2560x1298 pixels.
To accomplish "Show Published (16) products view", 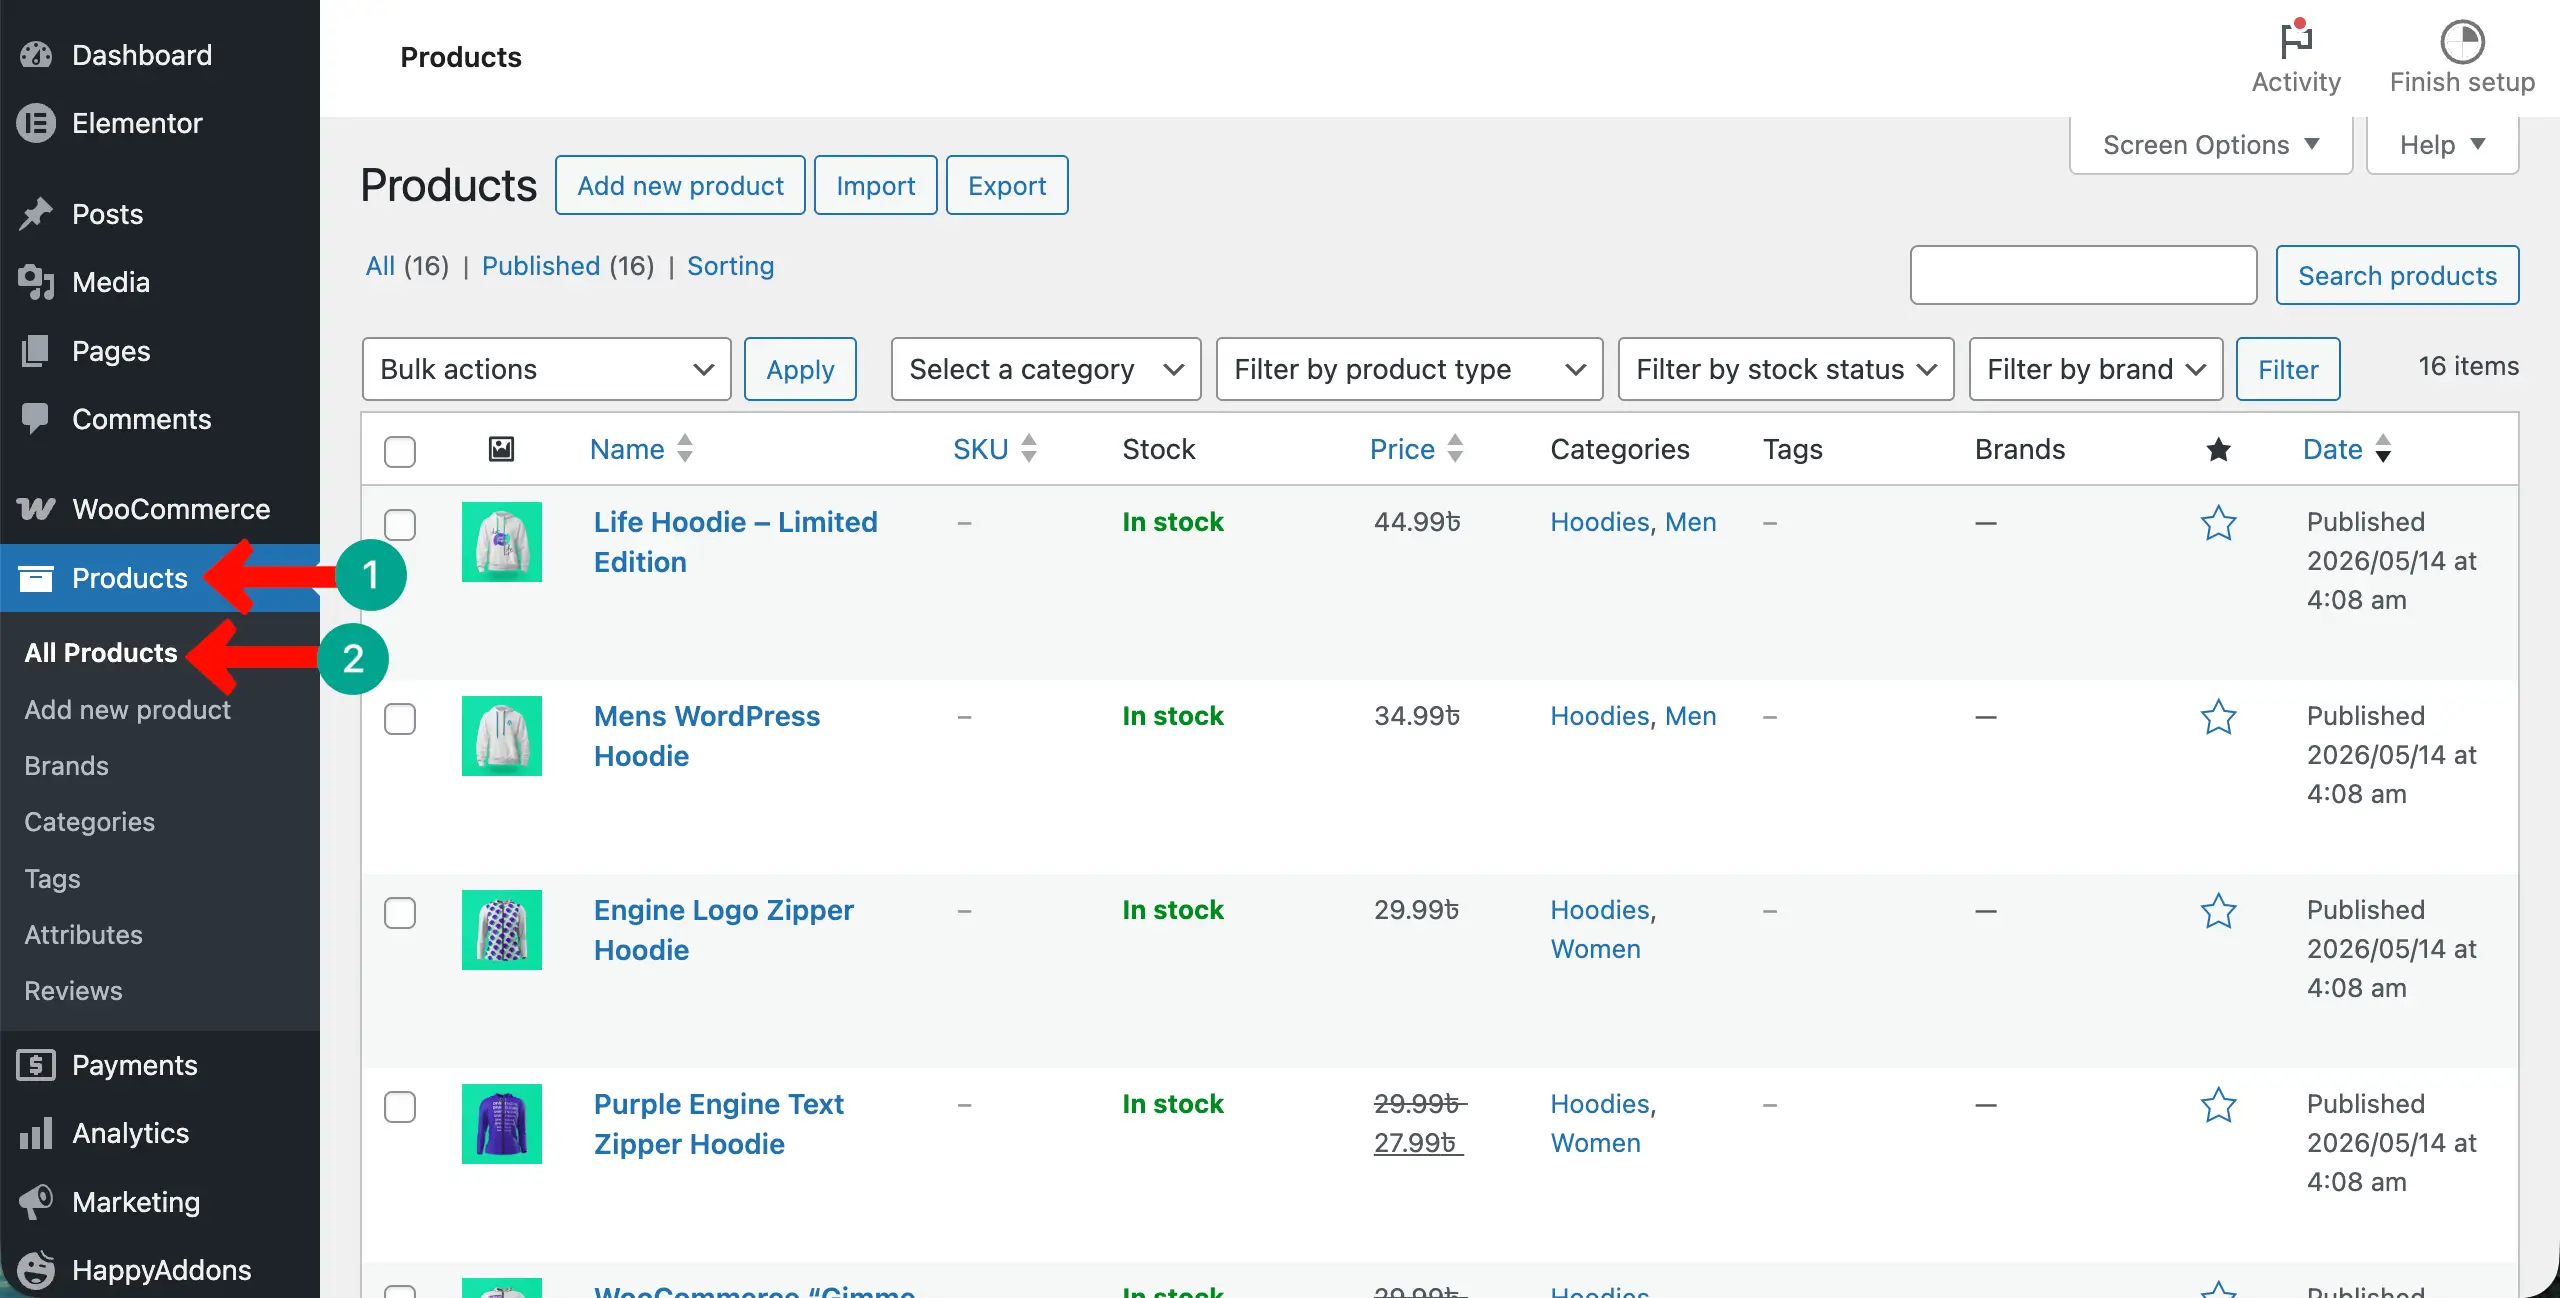I will 568,266.
